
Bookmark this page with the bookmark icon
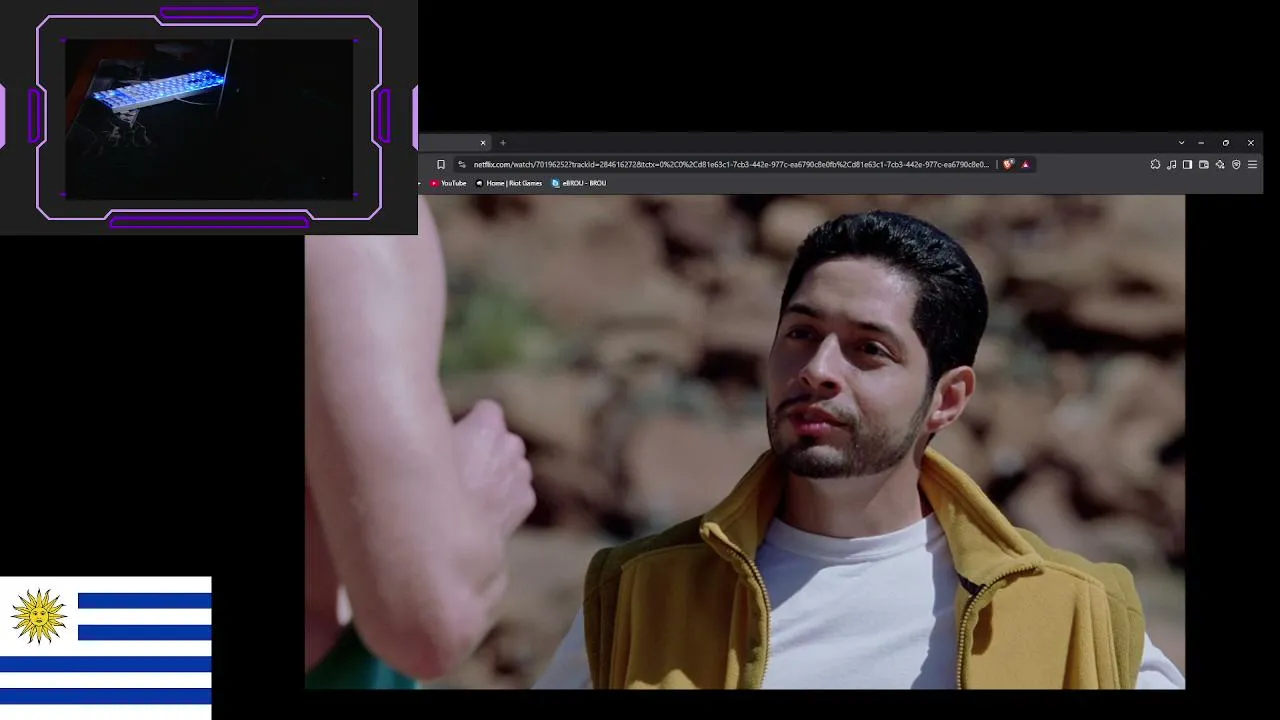tap(441, 164)
